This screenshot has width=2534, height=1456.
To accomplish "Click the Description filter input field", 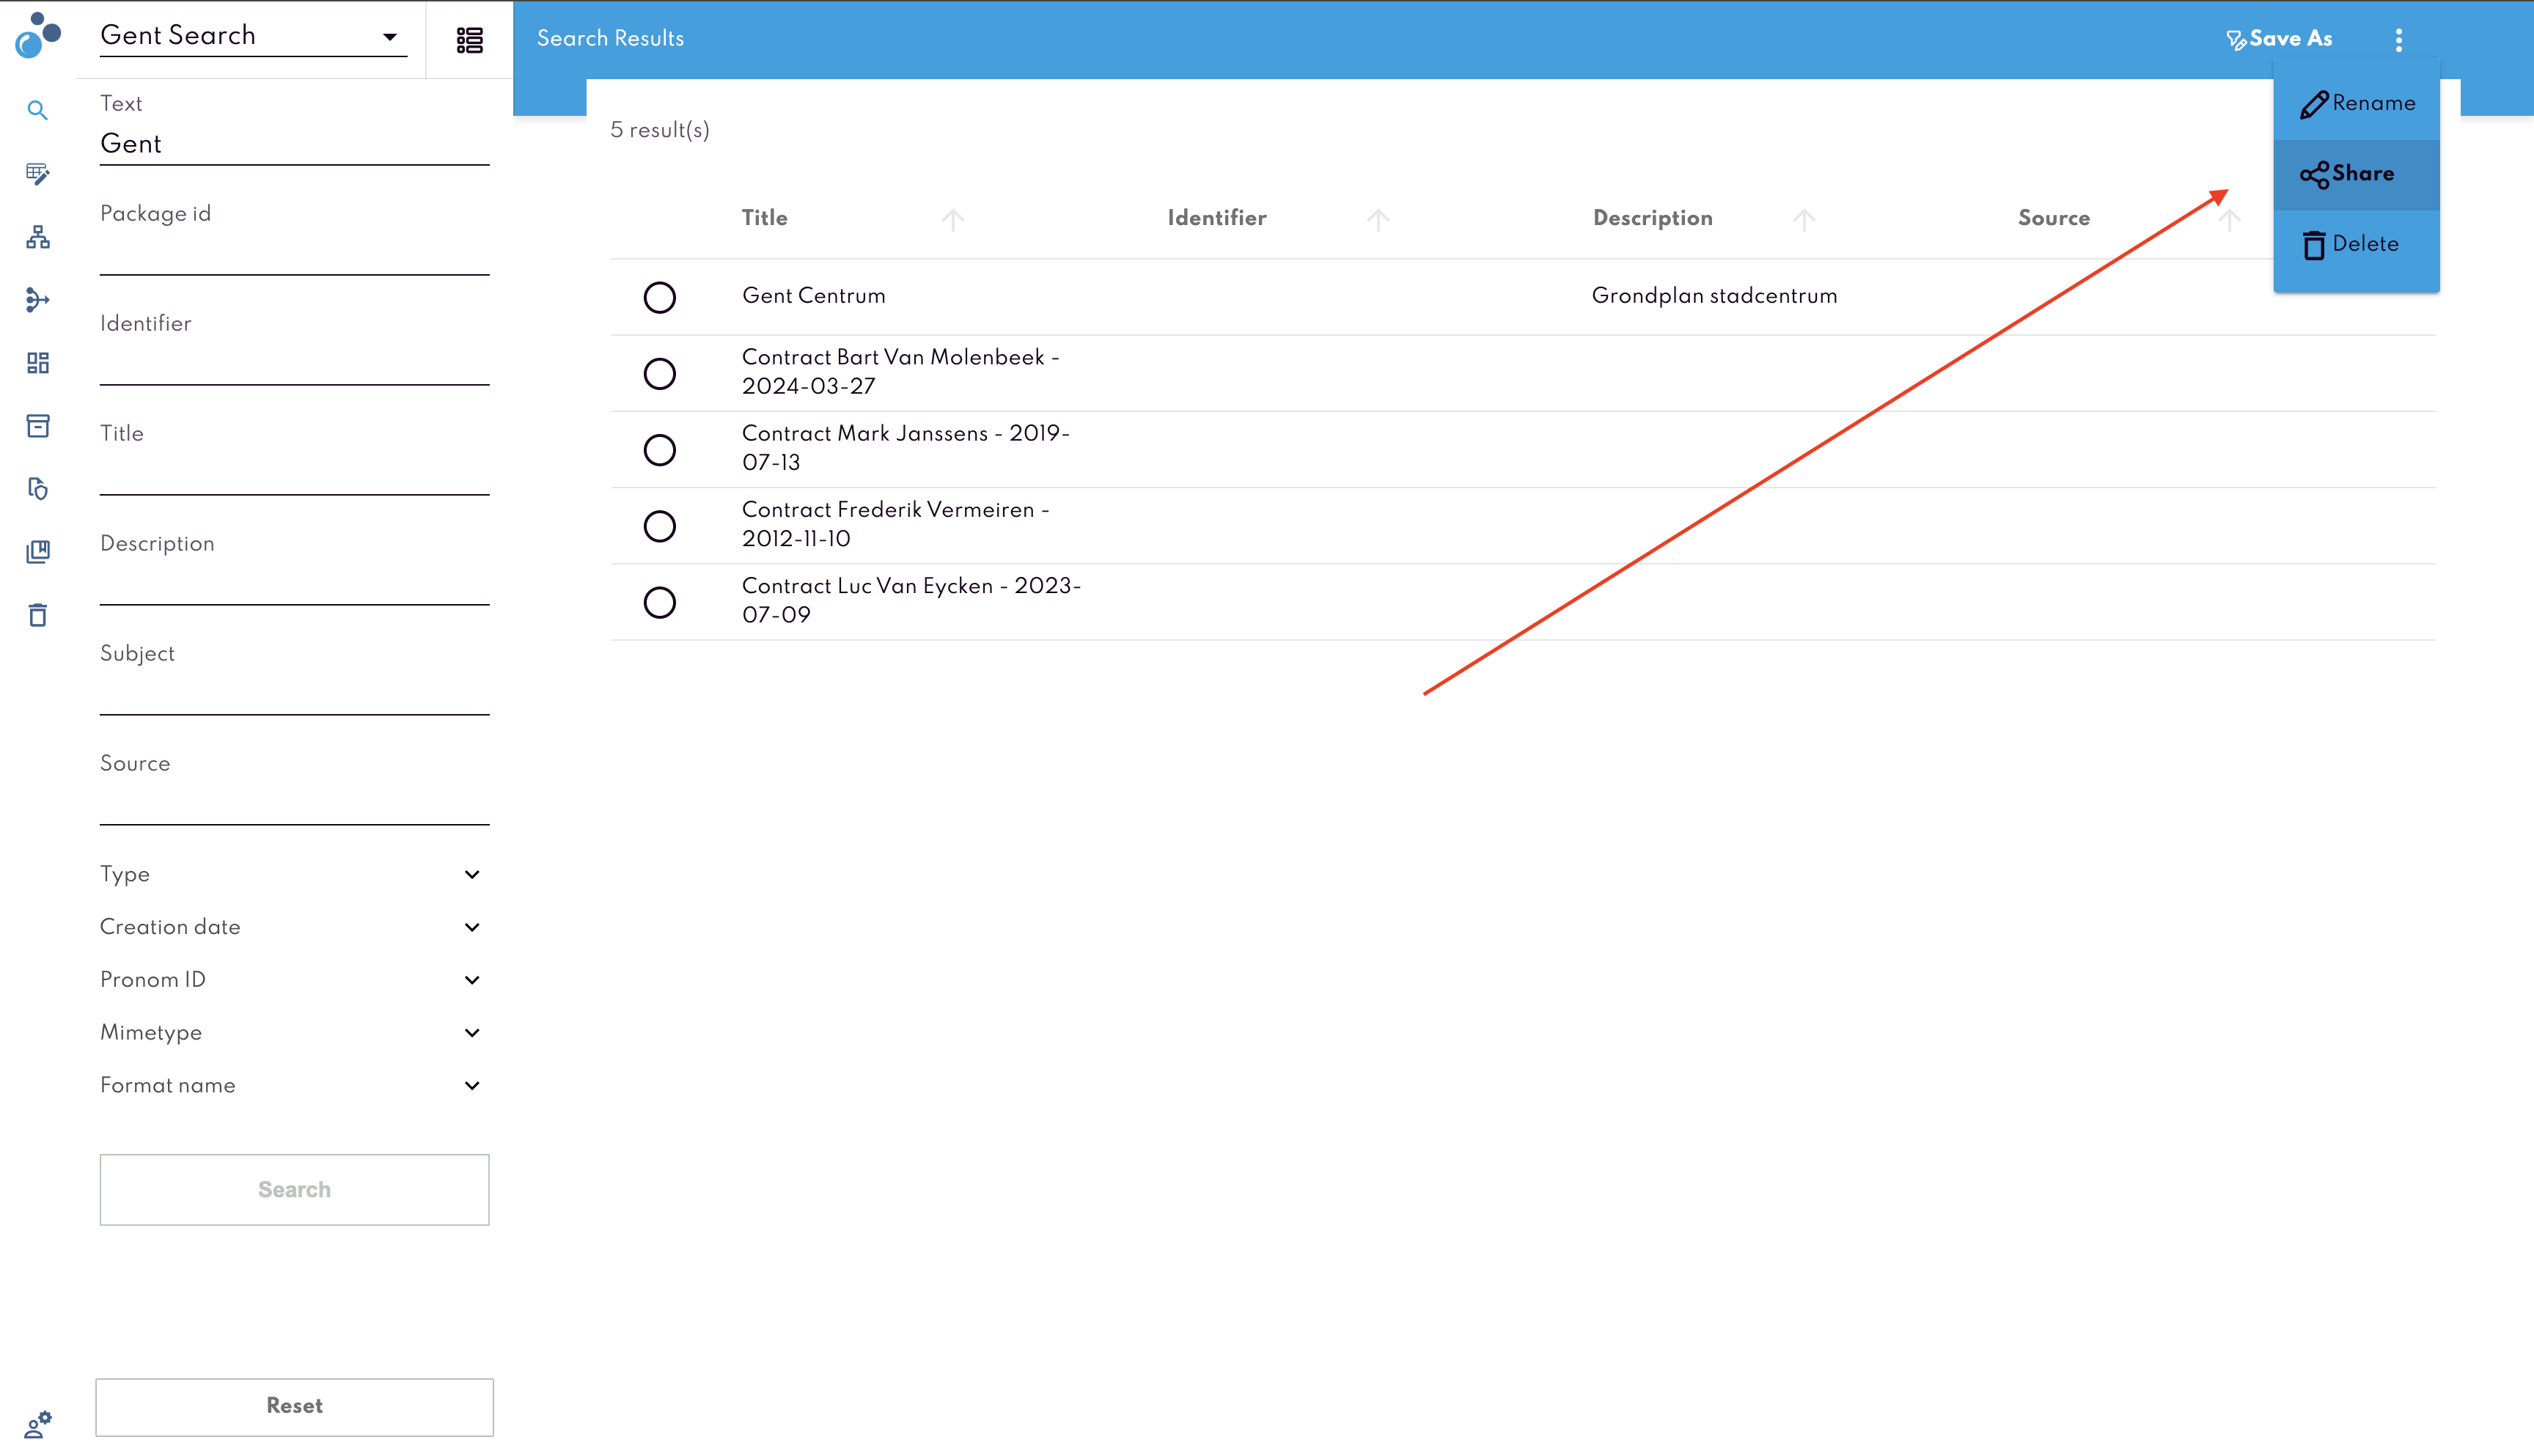I will [x=294, y=584].
